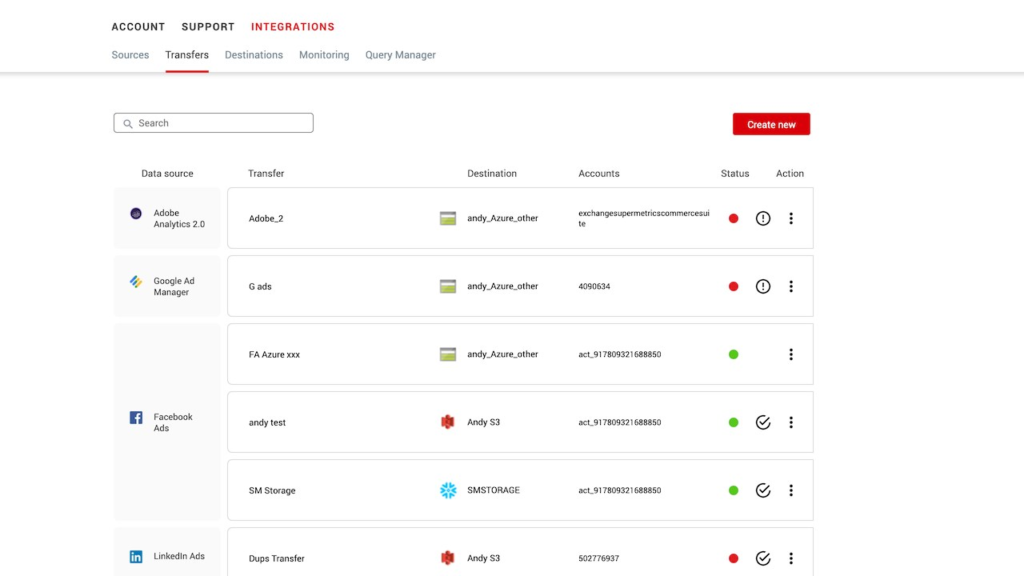Click the LinkedIn Ads source label
Screen dimensions: 1024x576
(179, 556)
